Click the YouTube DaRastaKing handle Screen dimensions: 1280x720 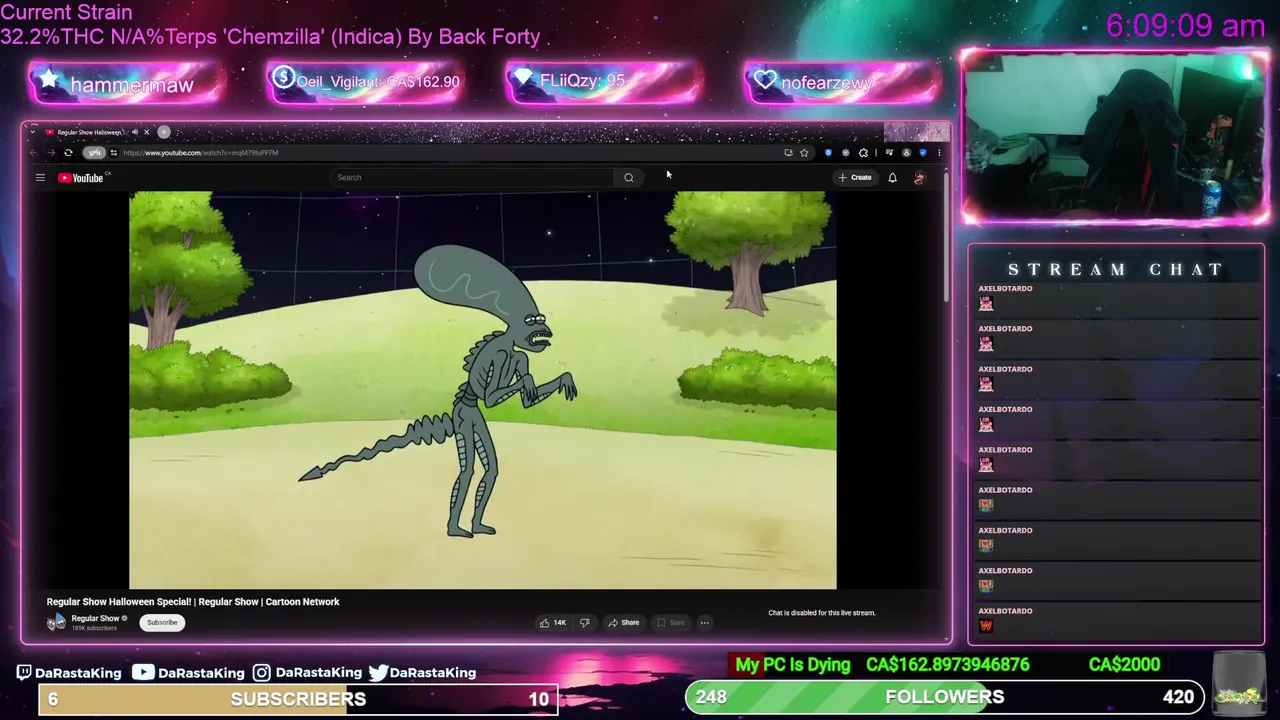tap(190, 672)
